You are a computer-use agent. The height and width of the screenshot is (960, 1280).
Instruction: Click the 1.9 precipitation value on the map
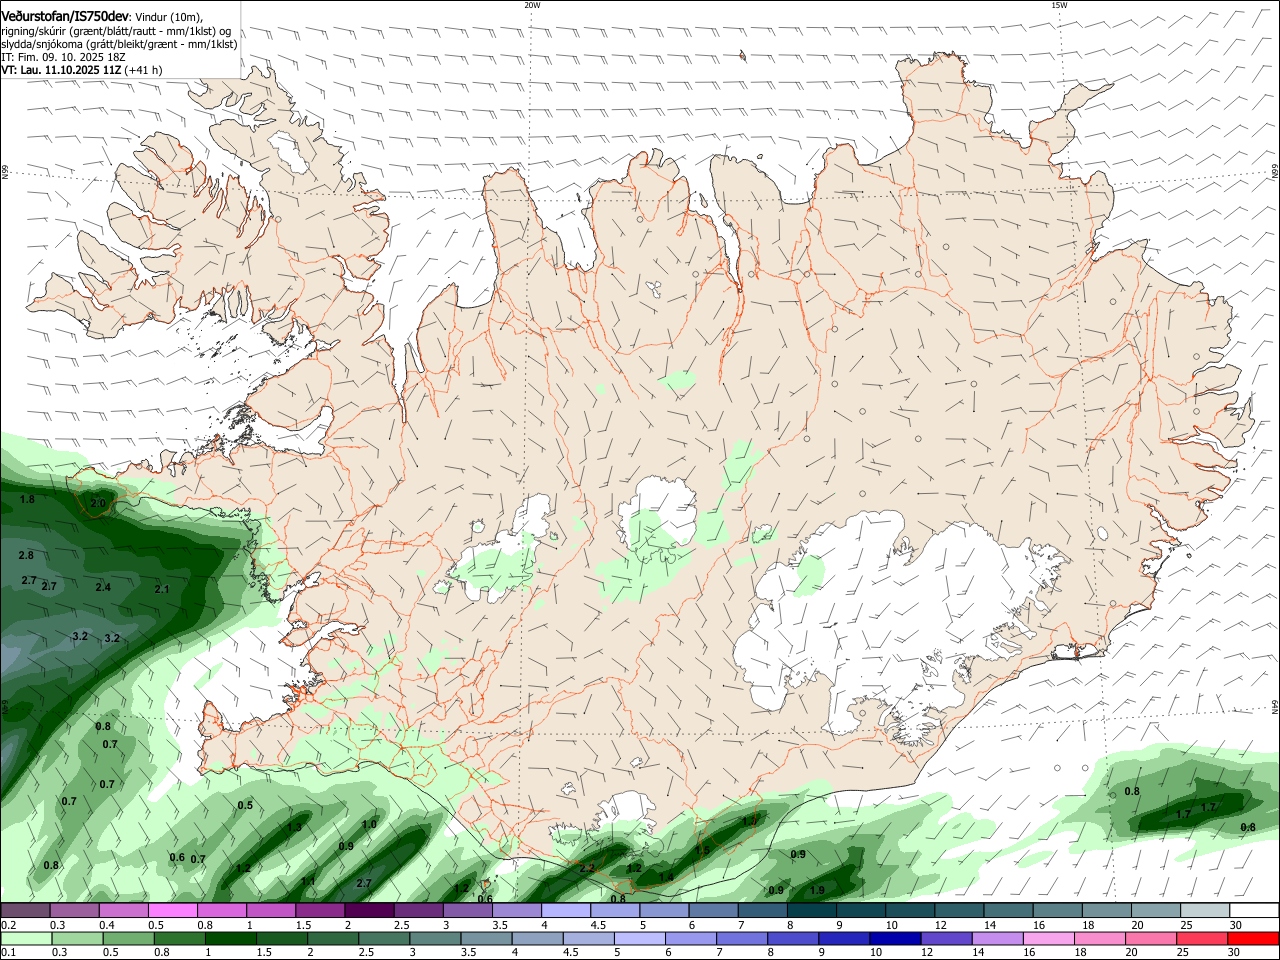[x=817, y=890]
